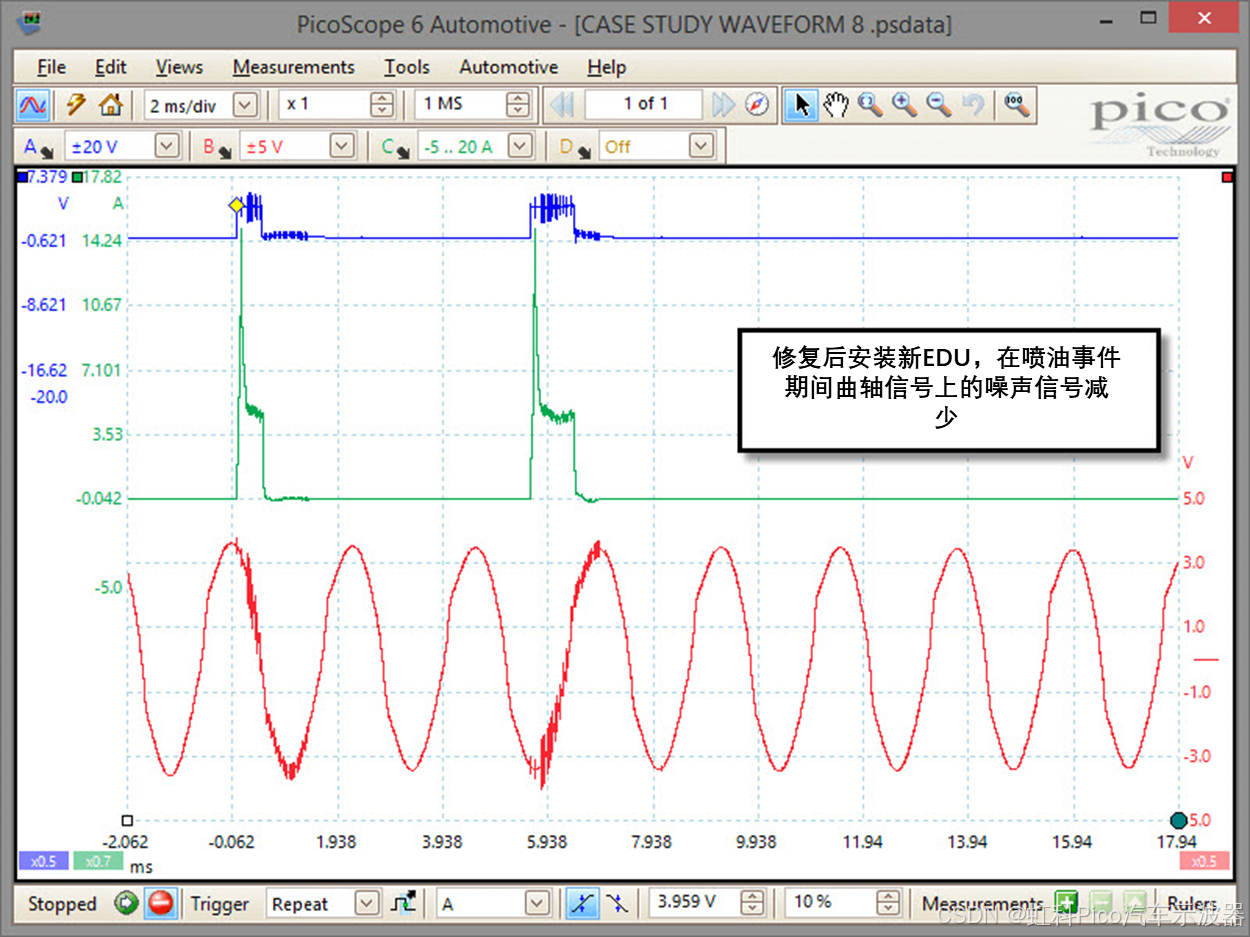Open Channel B options button
The image size is (1250, 937).
[x=216, y=147]
